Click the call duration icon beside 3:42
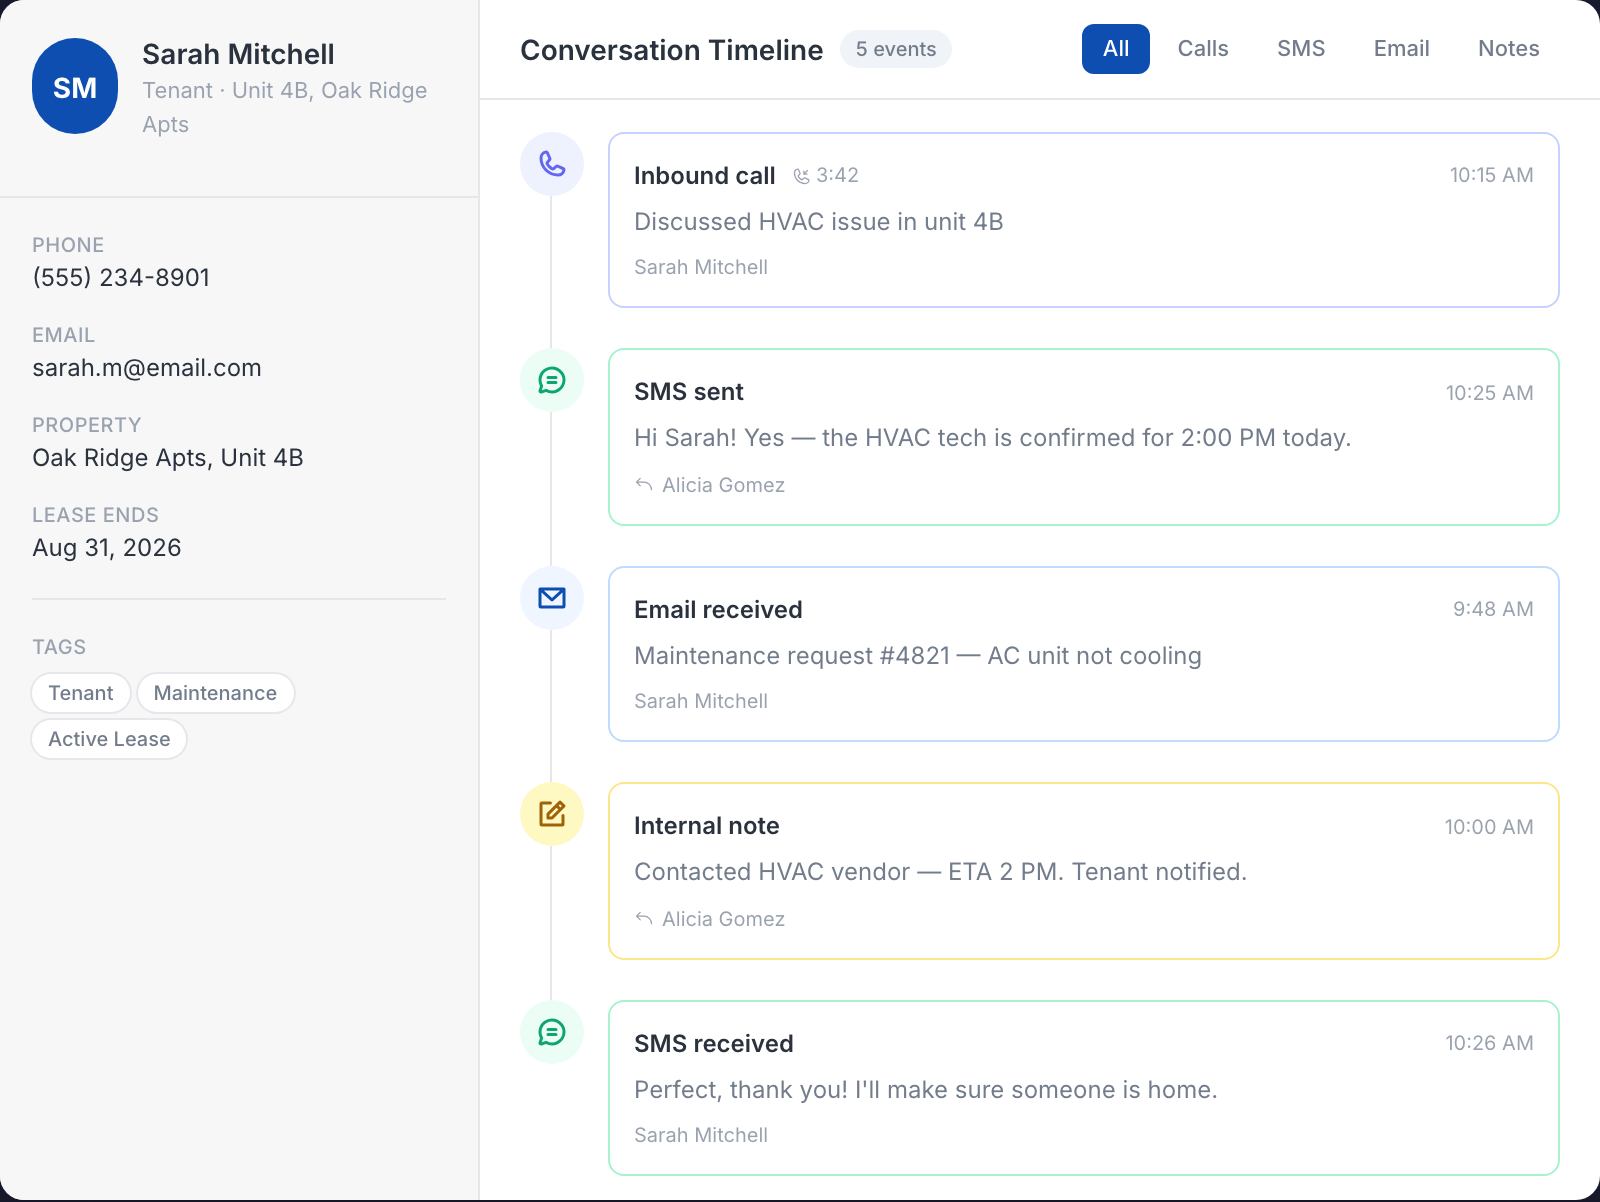Image resolution: width=1600 pixels, height=1202 pixels. [801, 176]
